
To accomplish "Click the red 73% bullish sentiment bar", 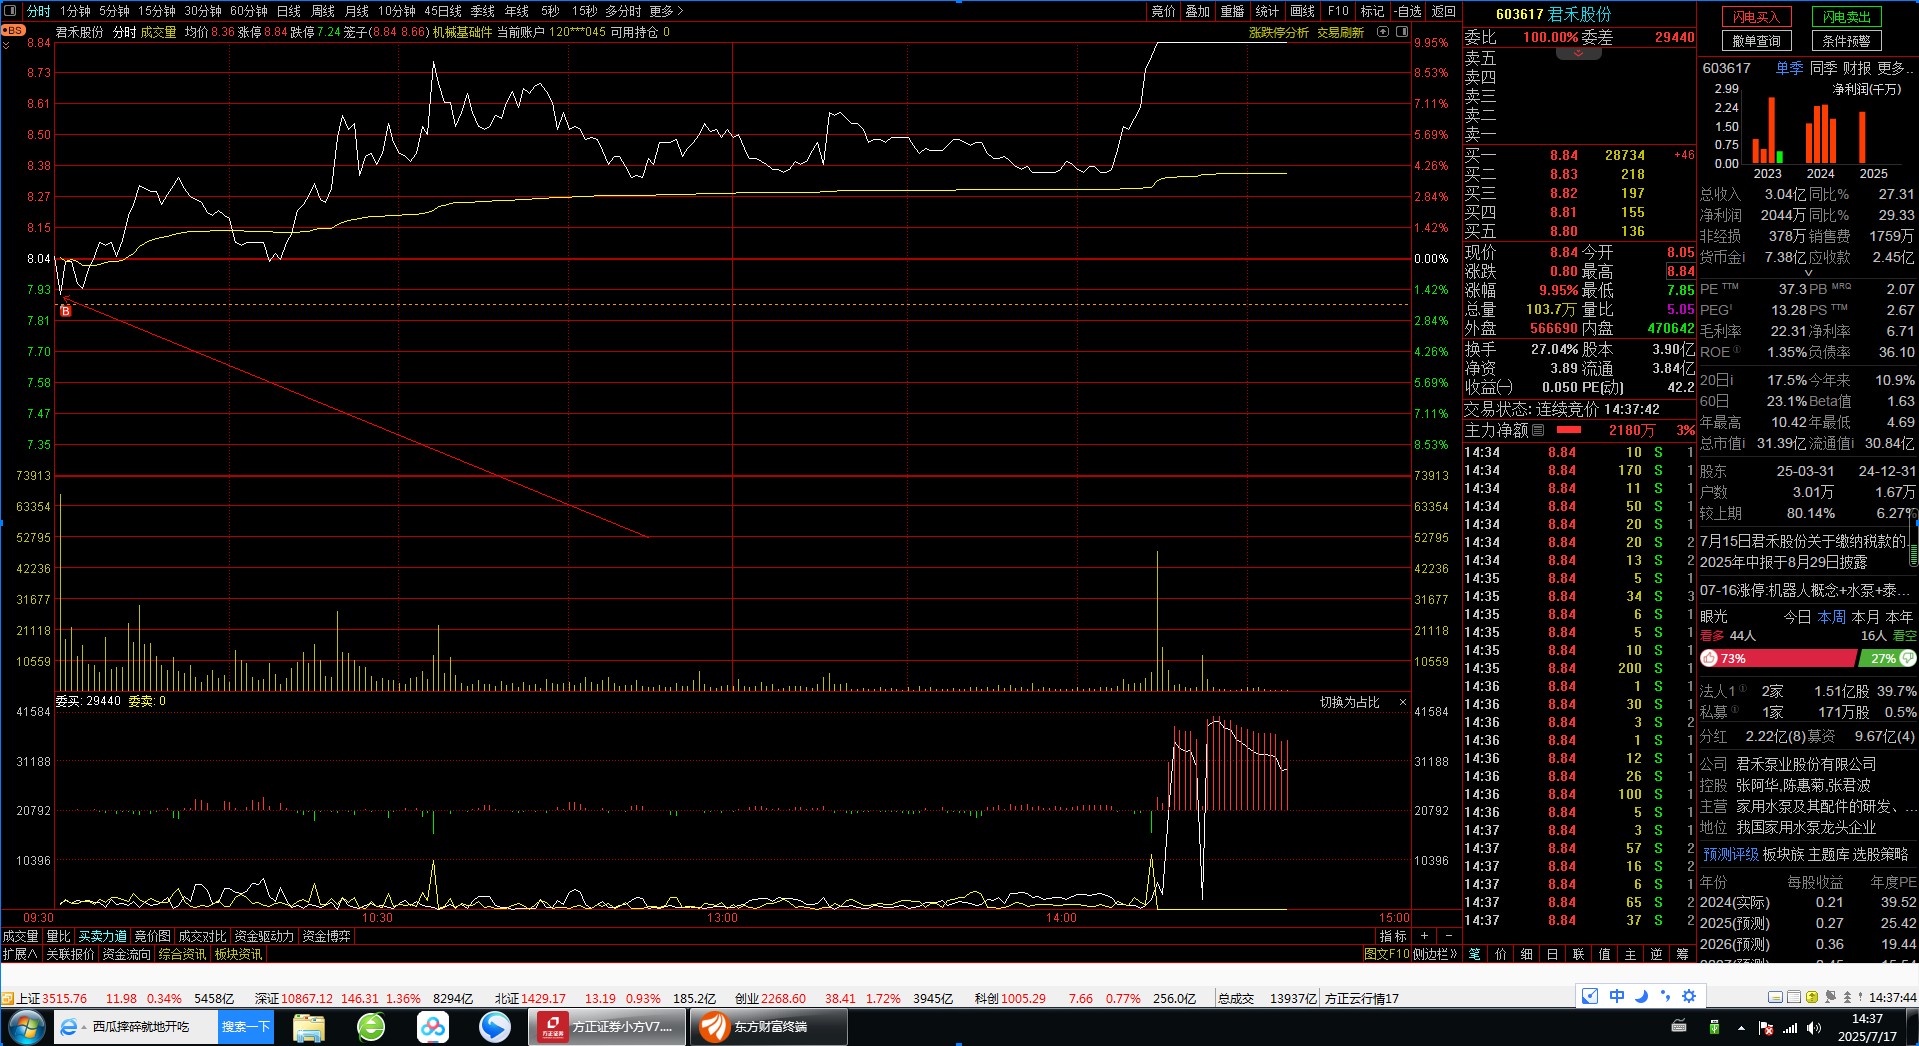I will [x=1778, y=658].
